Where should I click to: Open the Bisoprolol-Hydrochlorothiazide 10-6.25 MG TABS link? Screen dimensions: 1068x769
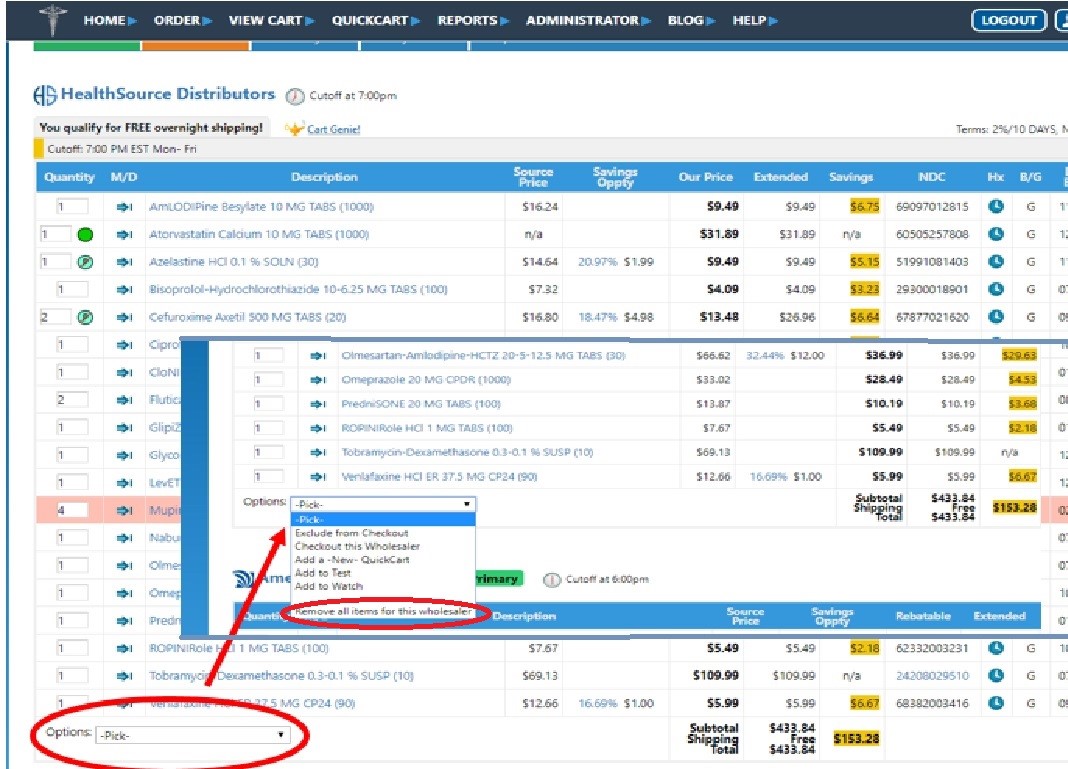tap(298, 289)
